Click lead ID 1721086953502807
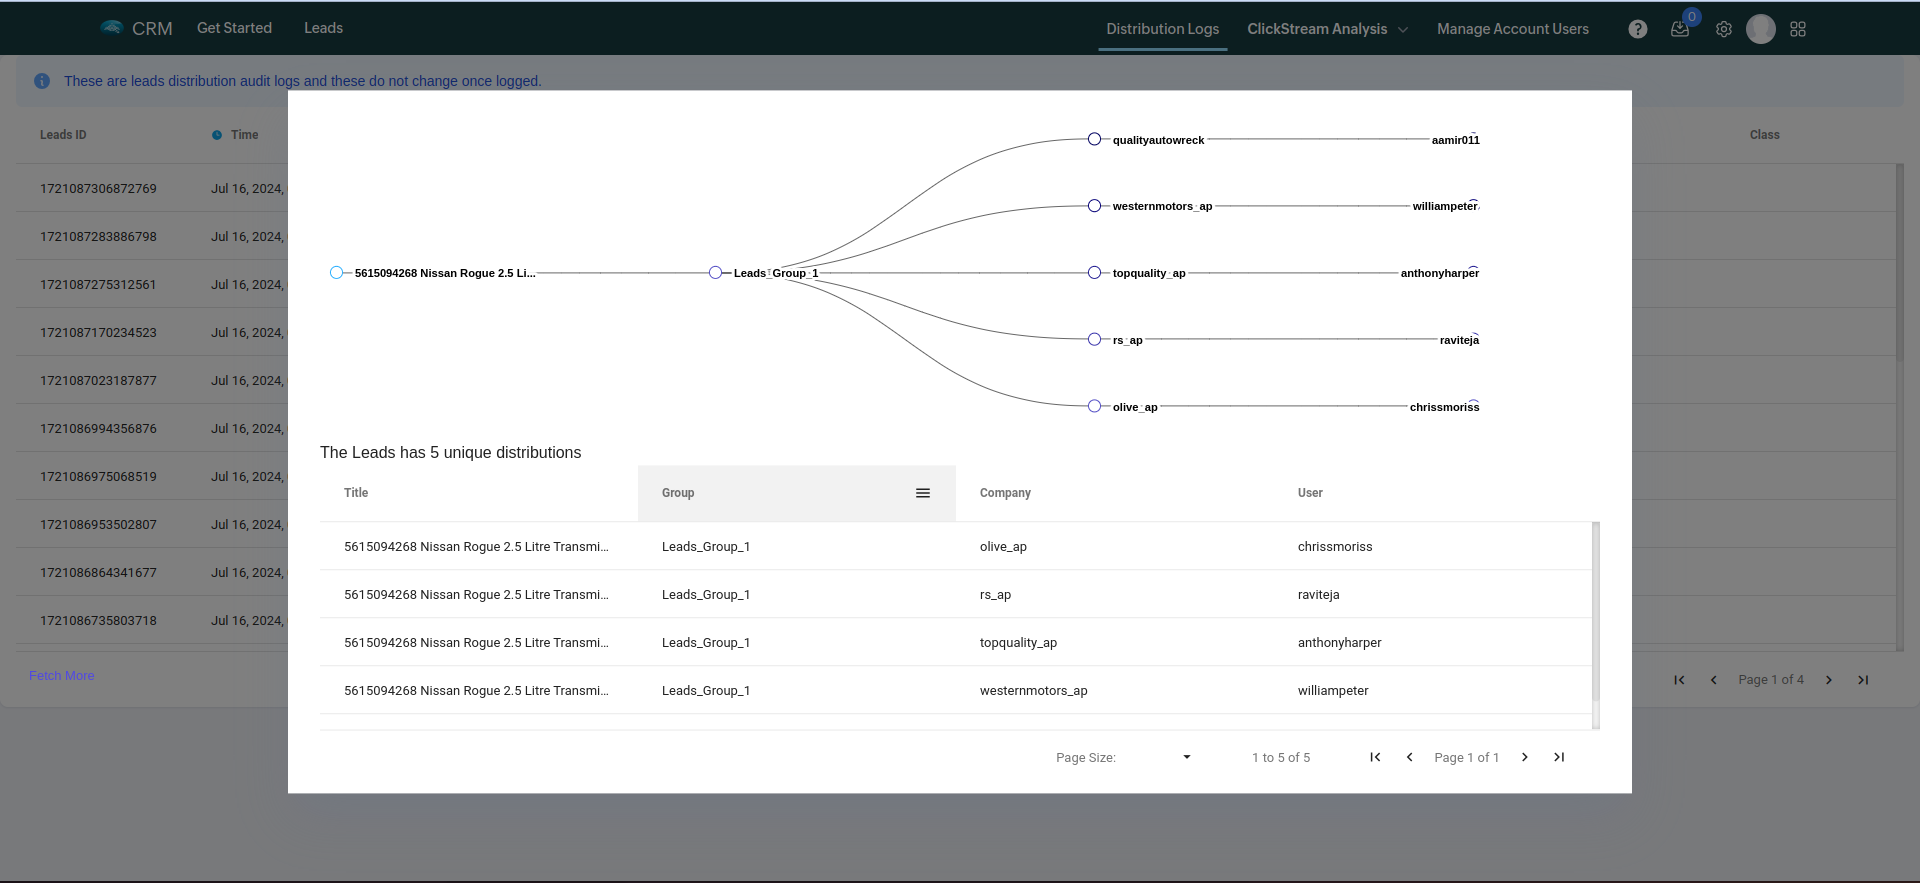 pos(98,525)
